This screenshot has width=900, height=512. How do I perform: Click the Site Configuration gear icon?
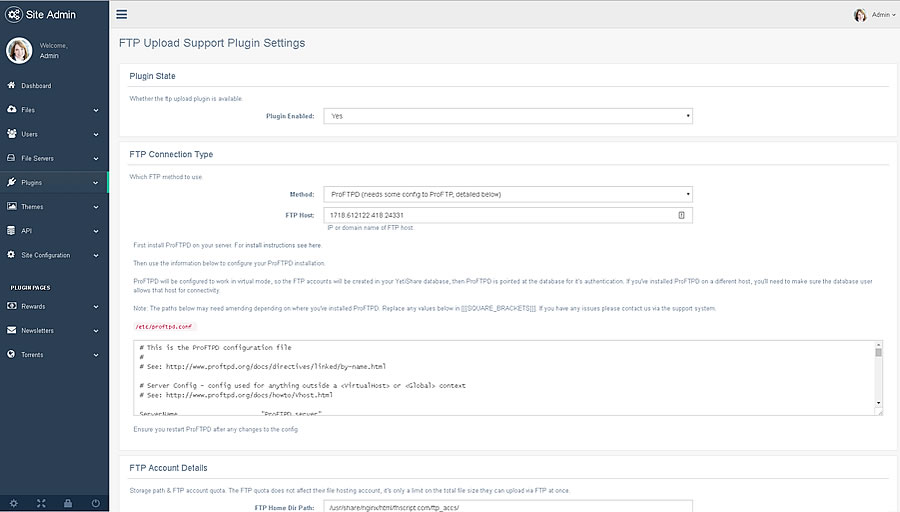pyautogui.click(x=11, y=254)
